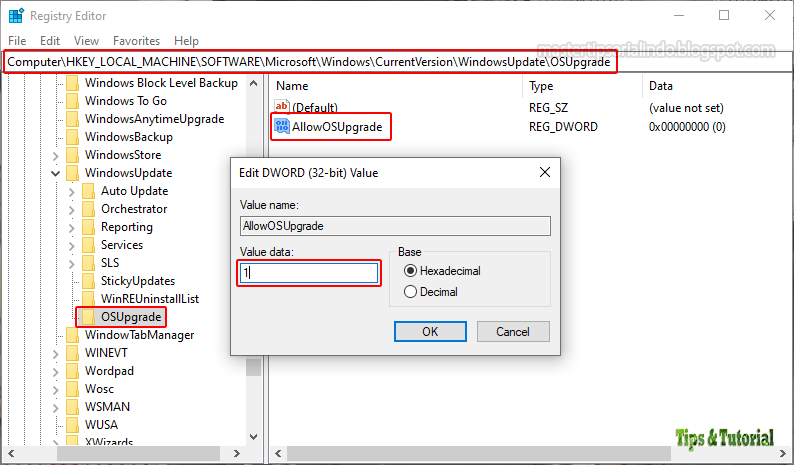Expand the Reporting subkey
The height and width of the screenshot is (465, 794).
point(72,227)
